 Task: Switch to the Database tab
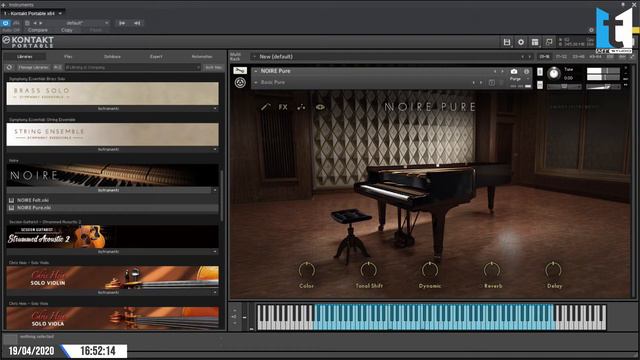click(x=112, y=56)
